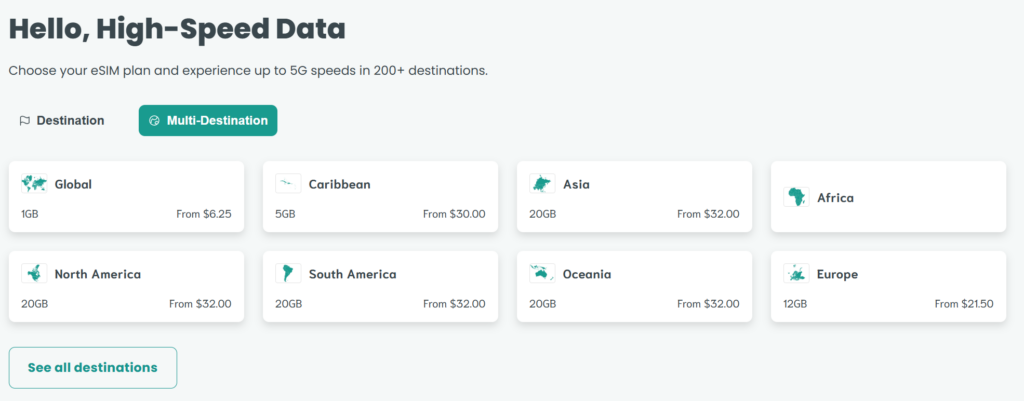The image size is (1024, 401).
Task: Click the Oceania map icon
Action: (x=542, y=274)
